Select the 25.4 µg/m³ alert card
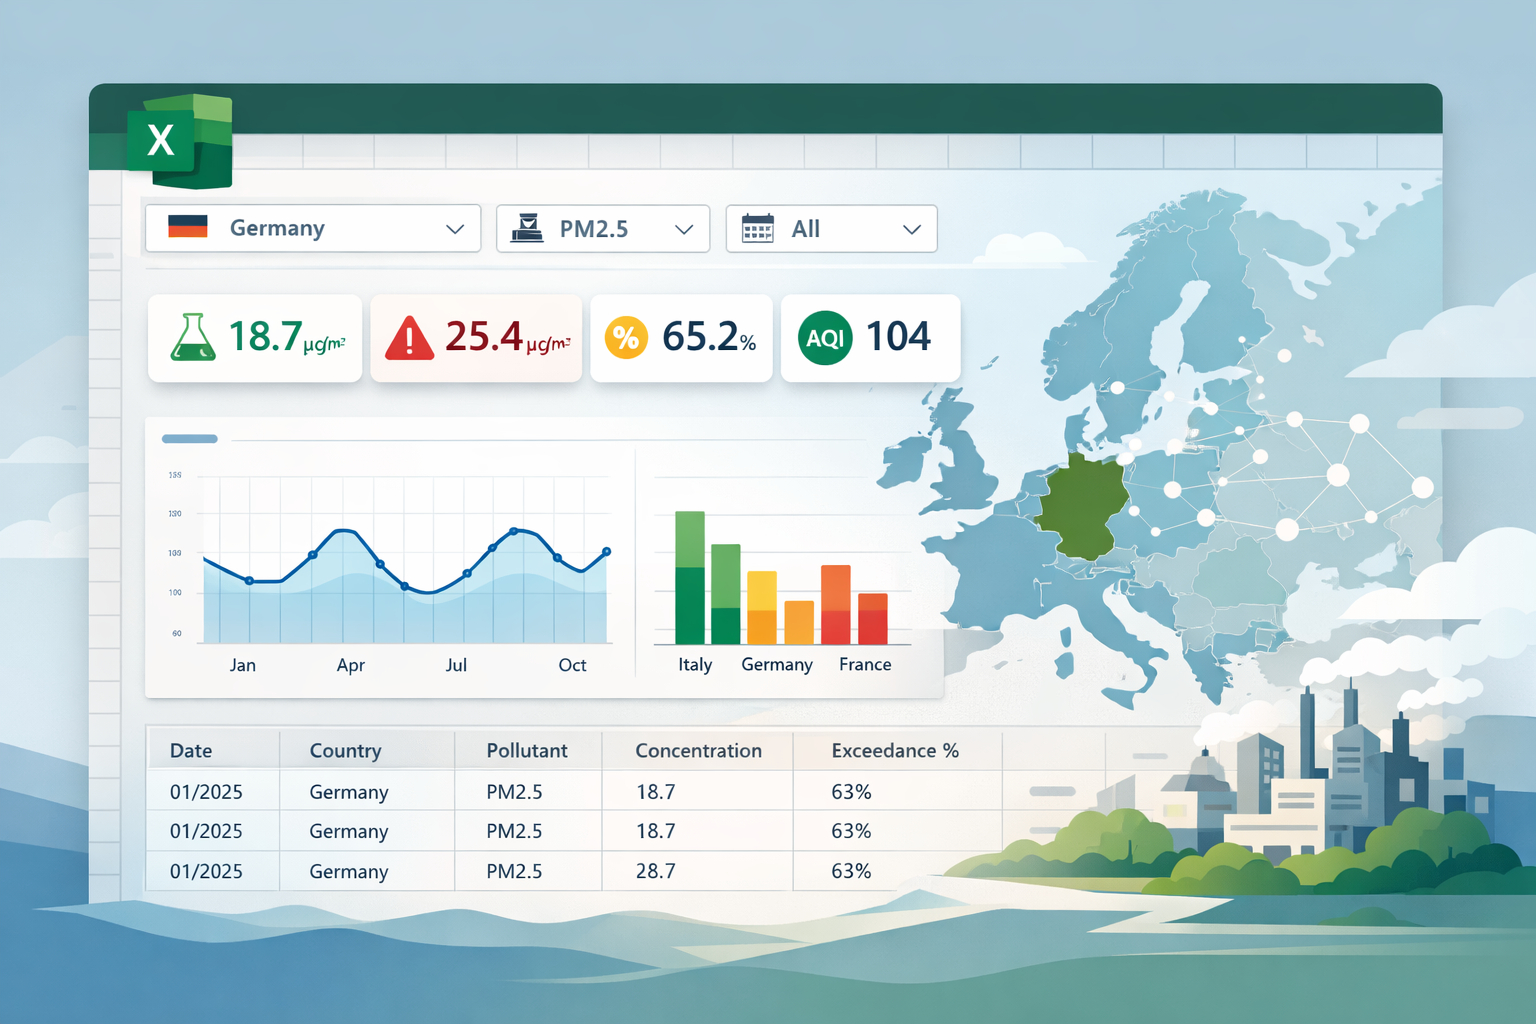Image resolution: width=1536 pixels, height=1024 pixels. click(x=476, y=338)
